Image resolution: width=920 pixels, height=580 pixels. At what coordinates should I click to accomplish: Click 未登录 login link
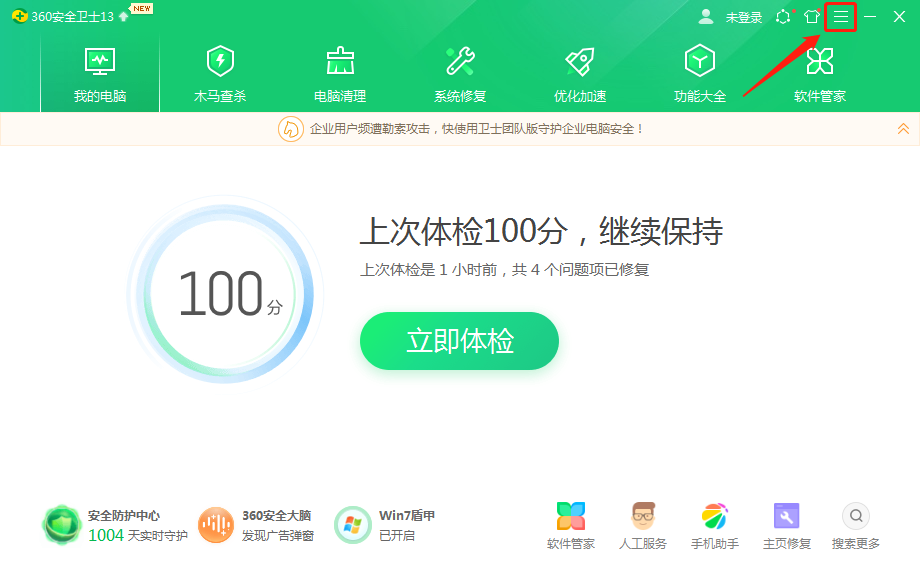coord(743,18)
